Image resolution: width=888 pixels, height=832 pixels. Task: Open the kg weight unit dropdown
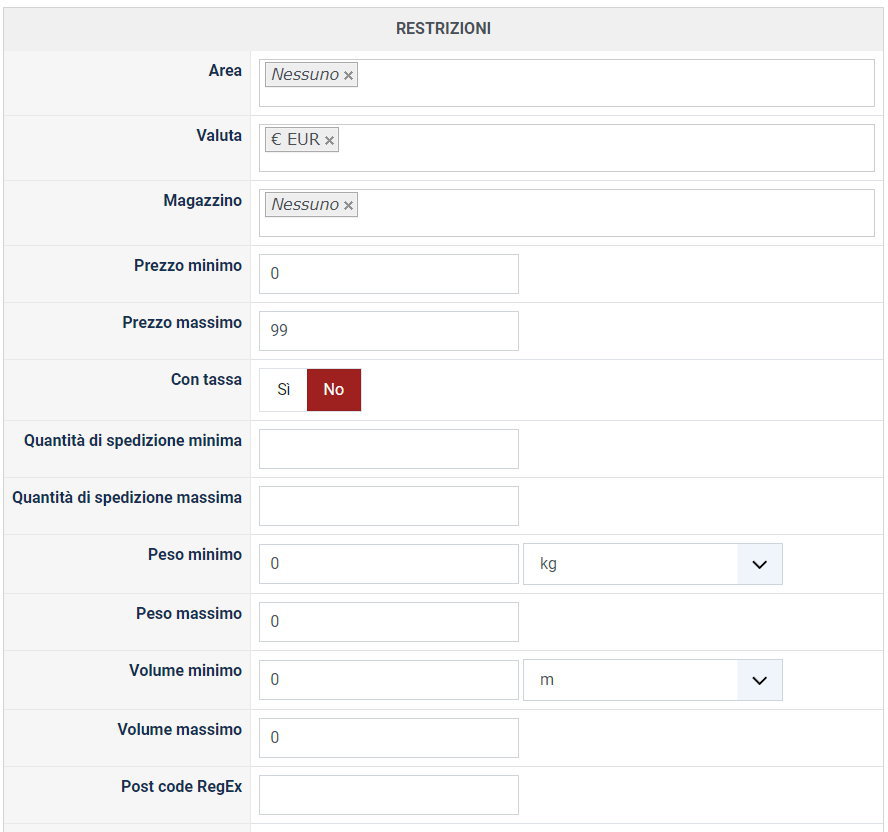coord(652,564)
